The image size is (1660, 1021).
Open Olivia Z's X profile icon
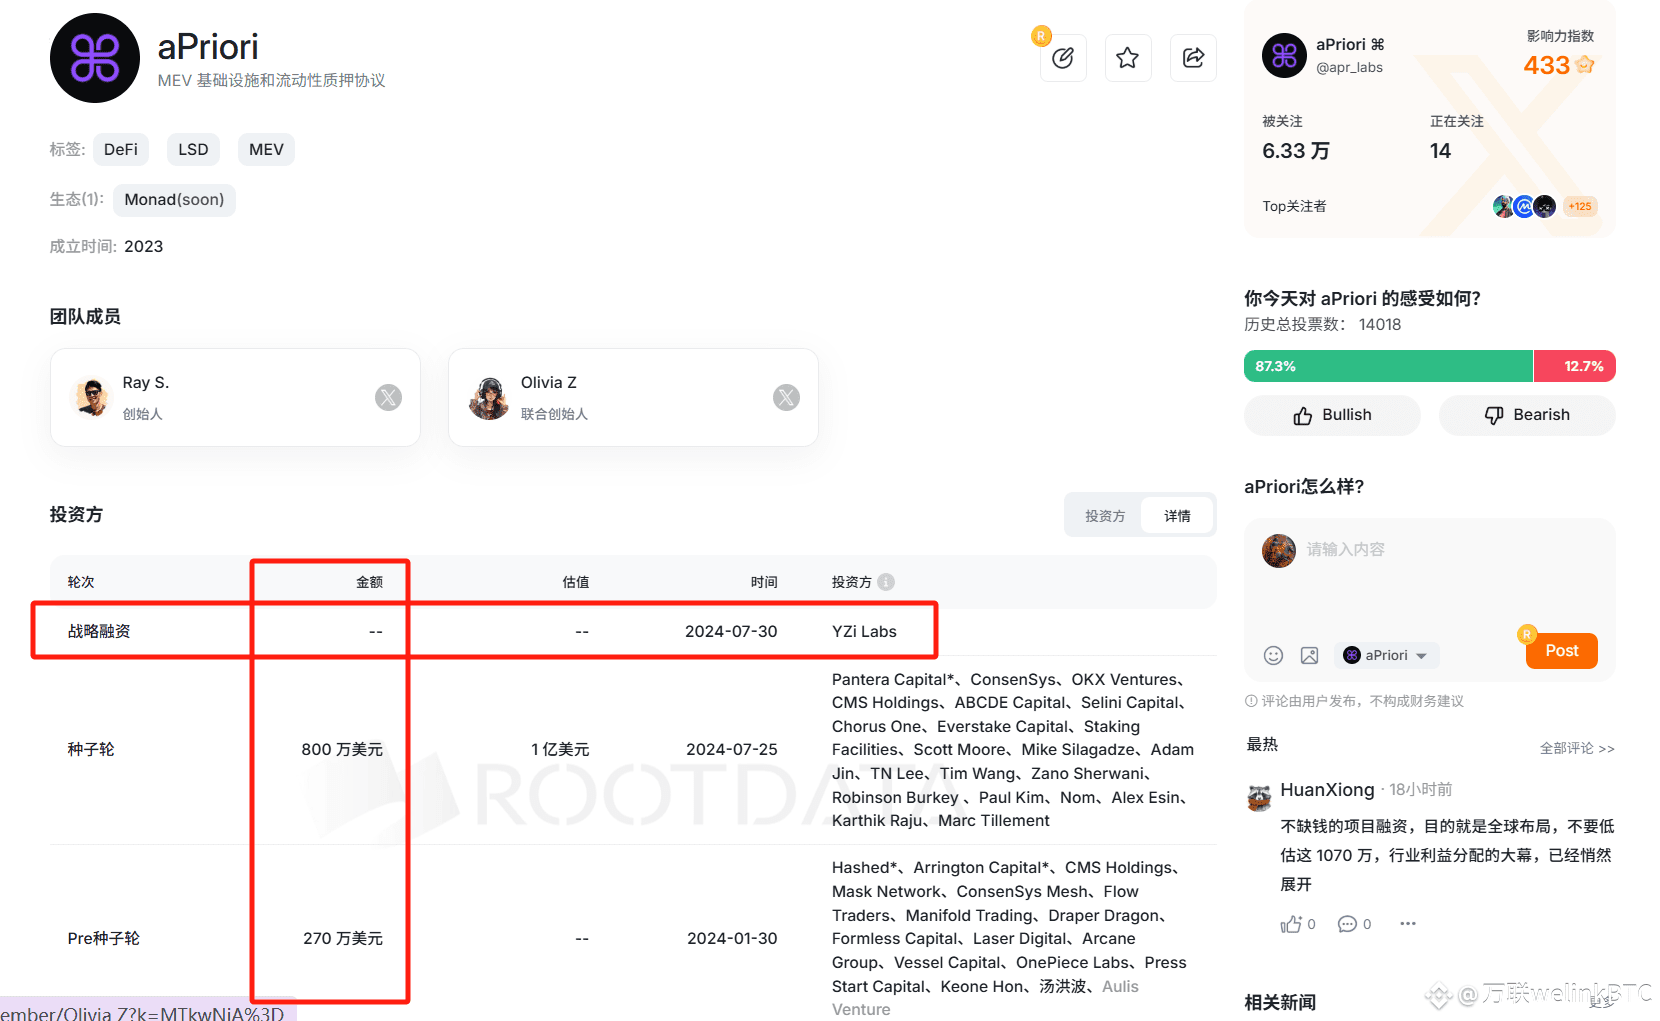click(786, 397)
